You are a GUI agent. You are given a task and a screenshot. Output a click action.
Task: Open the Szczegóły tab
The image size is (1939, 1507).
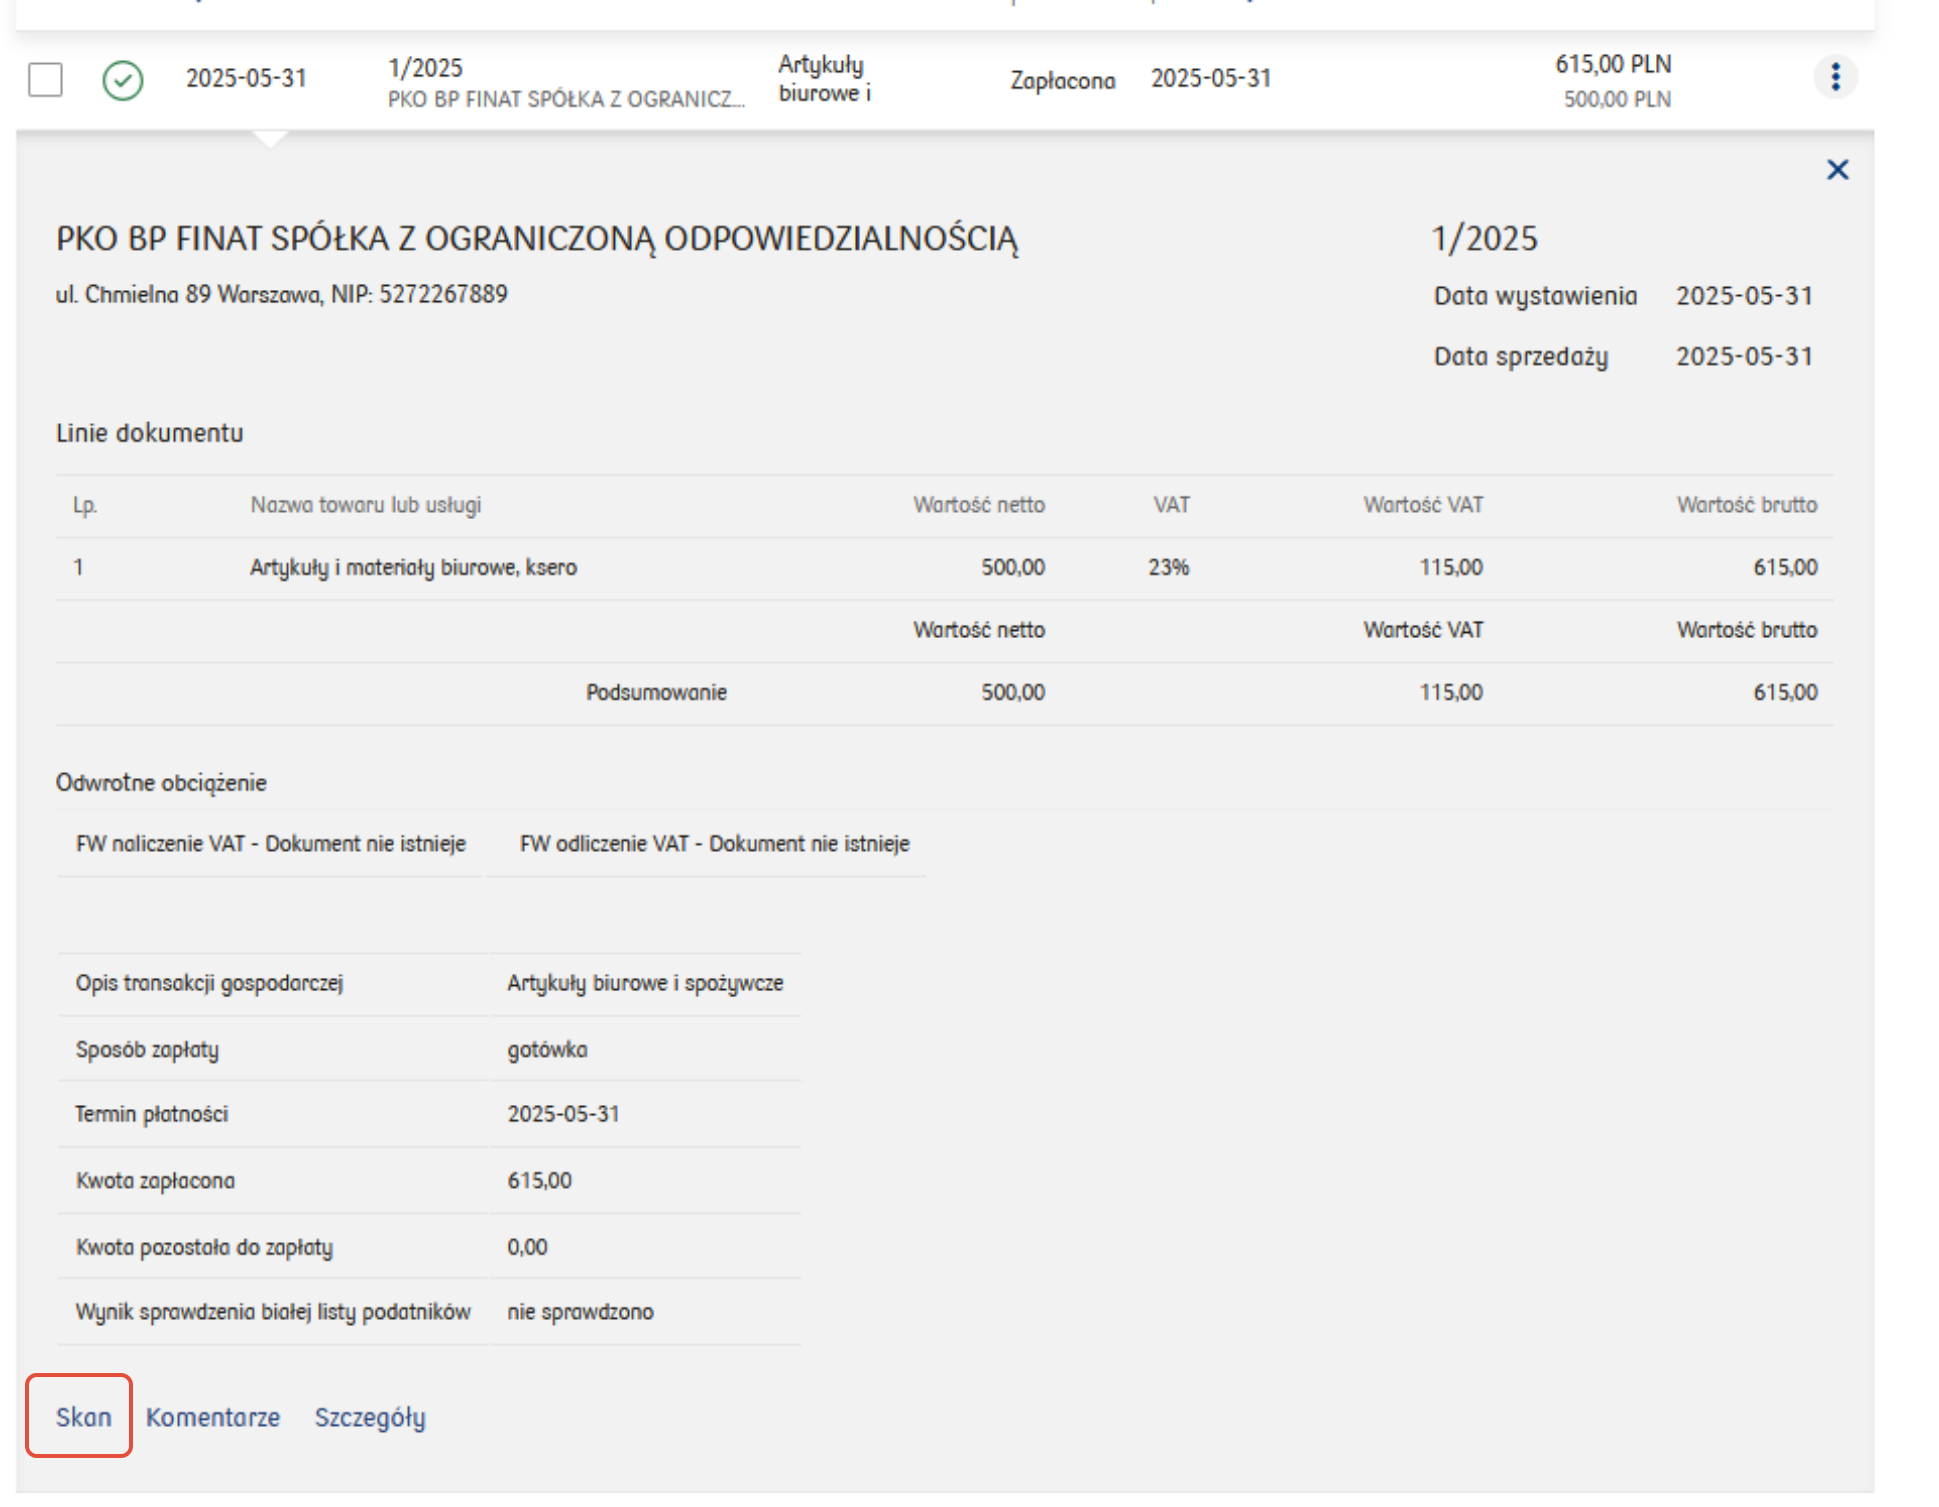click(x=370, y=1417)
